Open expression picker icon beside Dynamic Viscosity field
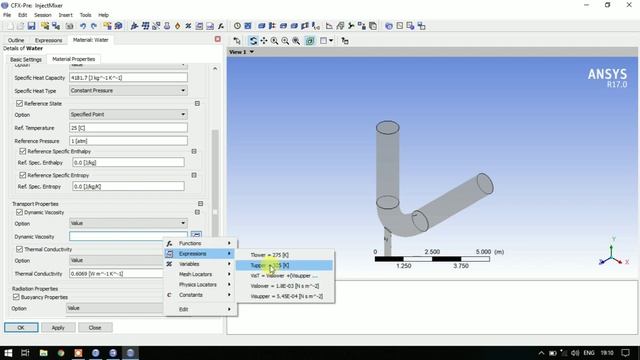 (196, 235)
